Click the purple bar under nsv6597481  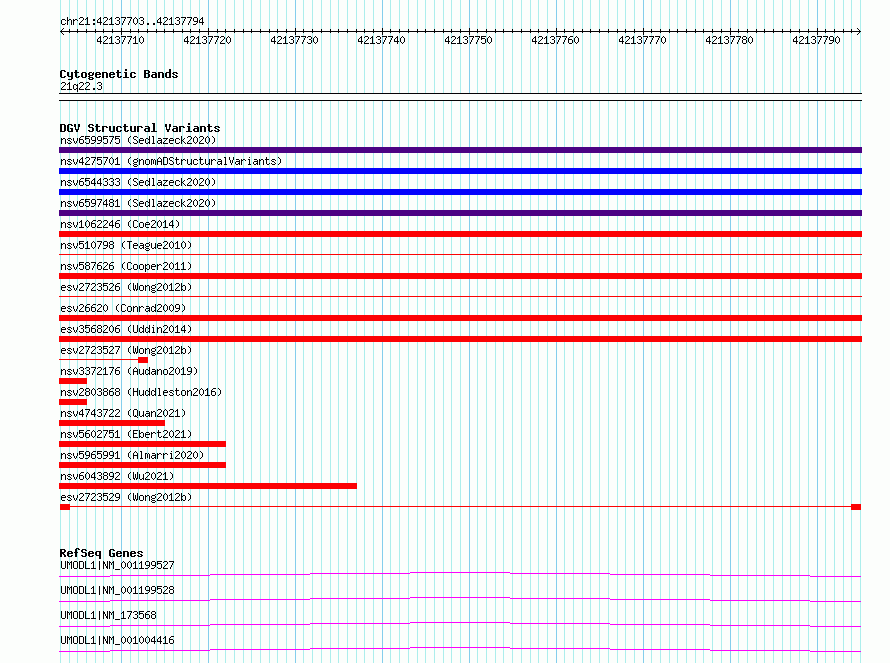[460, 213]
